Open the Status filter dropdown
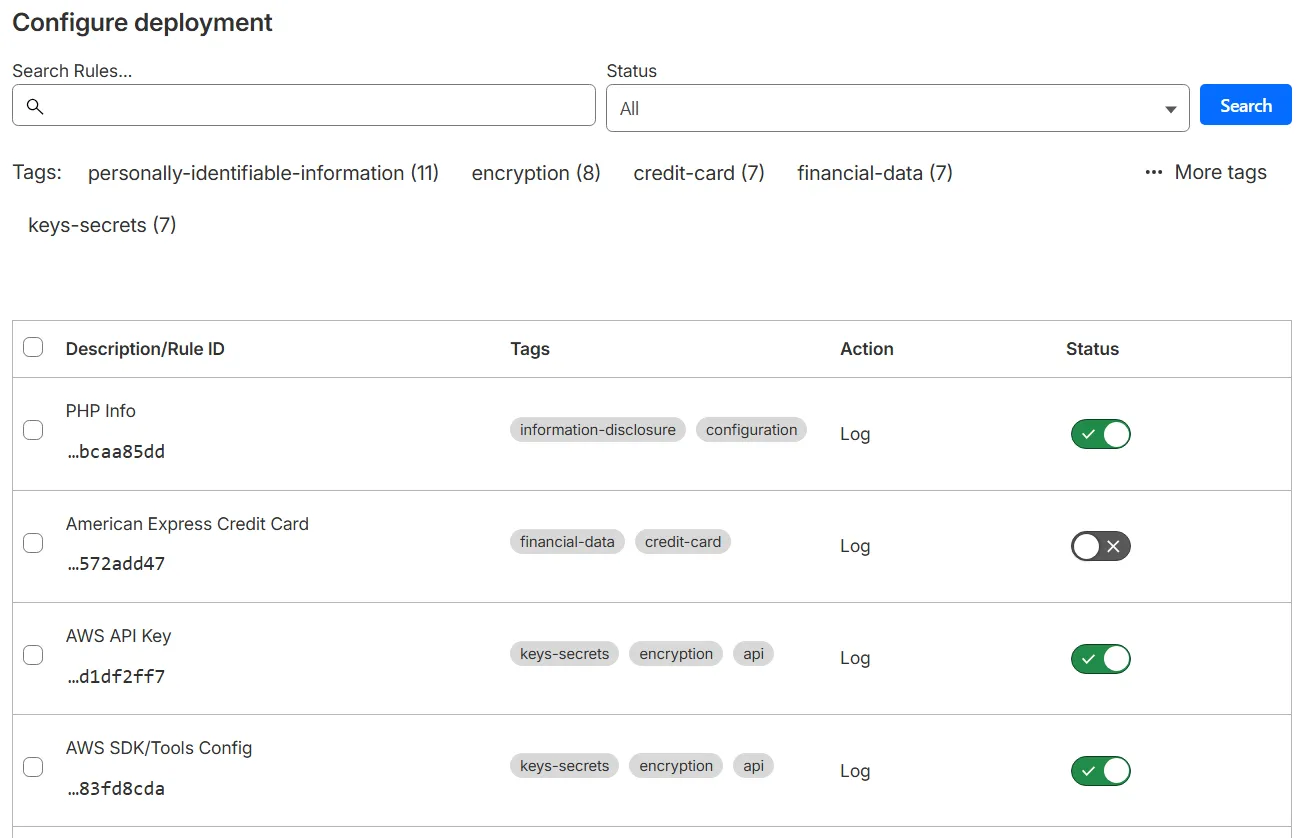The image size is (1302, 838). pyautogui.click(x=898, y=105)
